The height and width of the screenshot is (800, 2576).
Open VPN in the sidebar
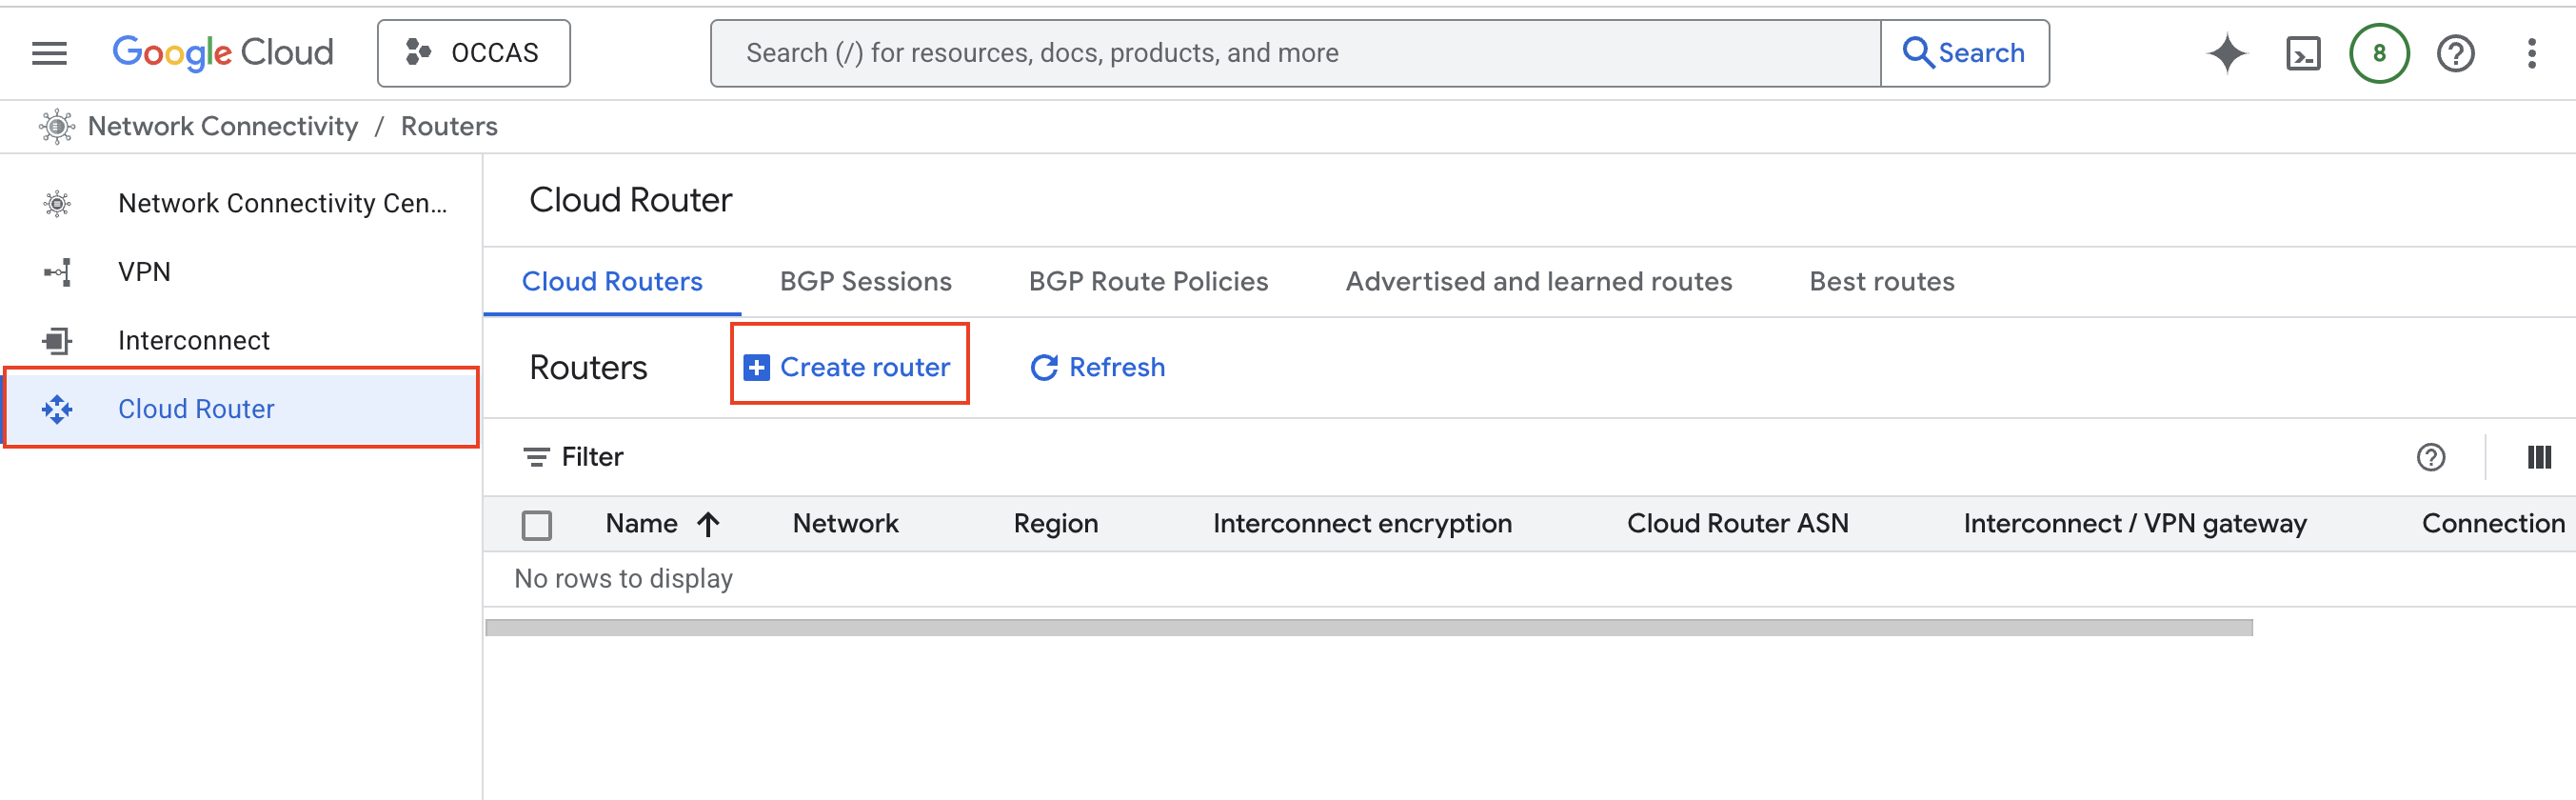242,272
